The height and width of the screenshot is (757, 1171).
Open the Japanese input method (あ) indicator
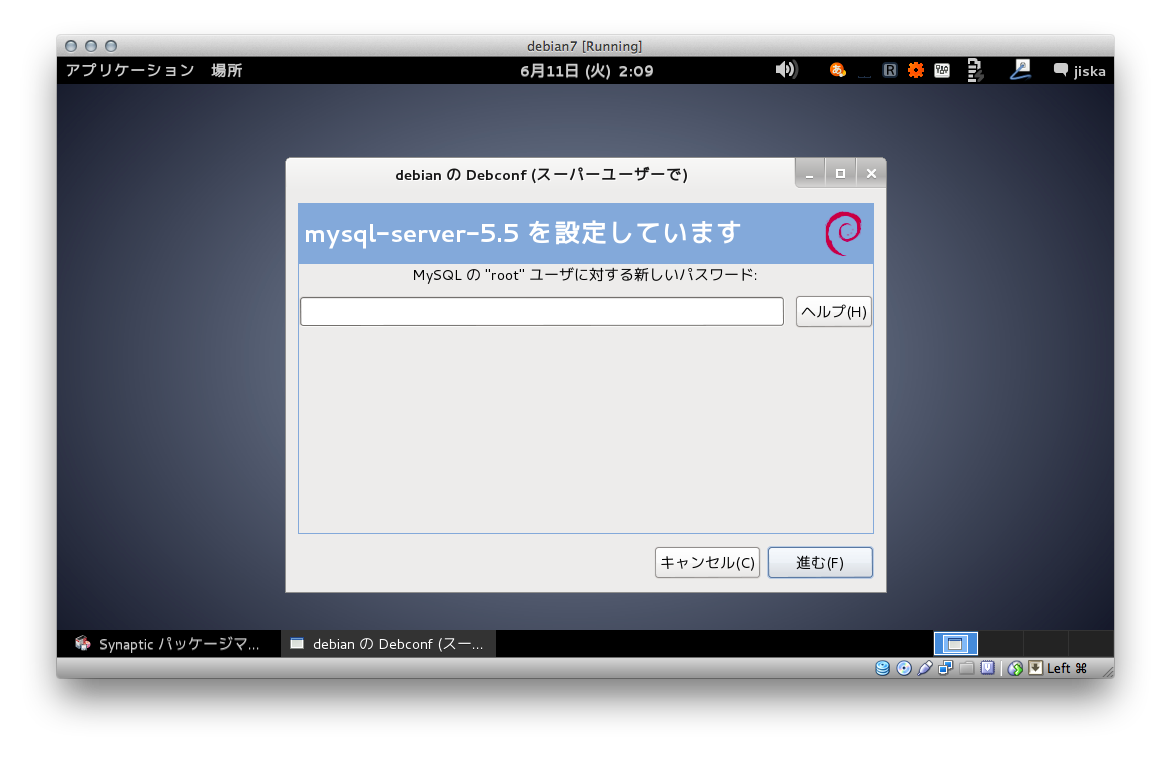pyautogui.click(x=838, y=70)
